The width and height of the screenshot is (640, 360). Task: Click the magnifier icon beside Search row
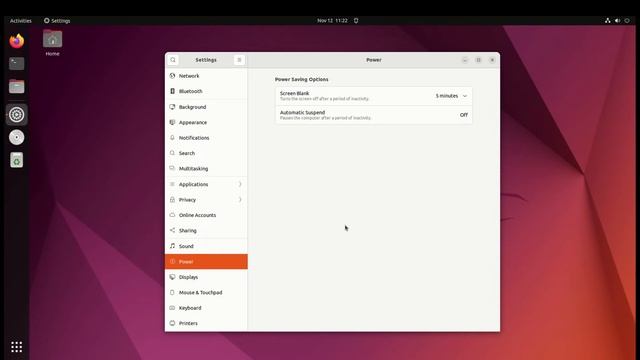(x=172, y=153)
